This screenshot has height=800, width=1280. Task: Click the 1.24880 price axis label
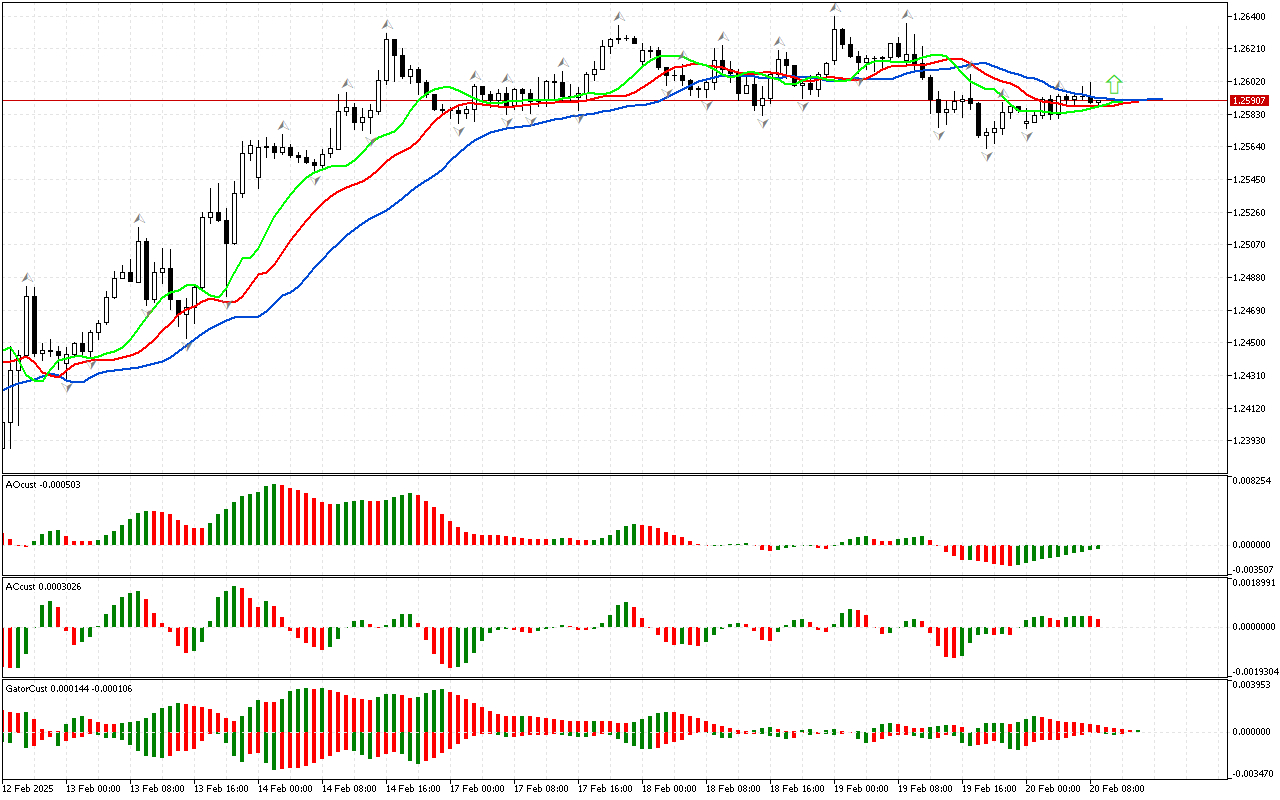pos(1250,278)
